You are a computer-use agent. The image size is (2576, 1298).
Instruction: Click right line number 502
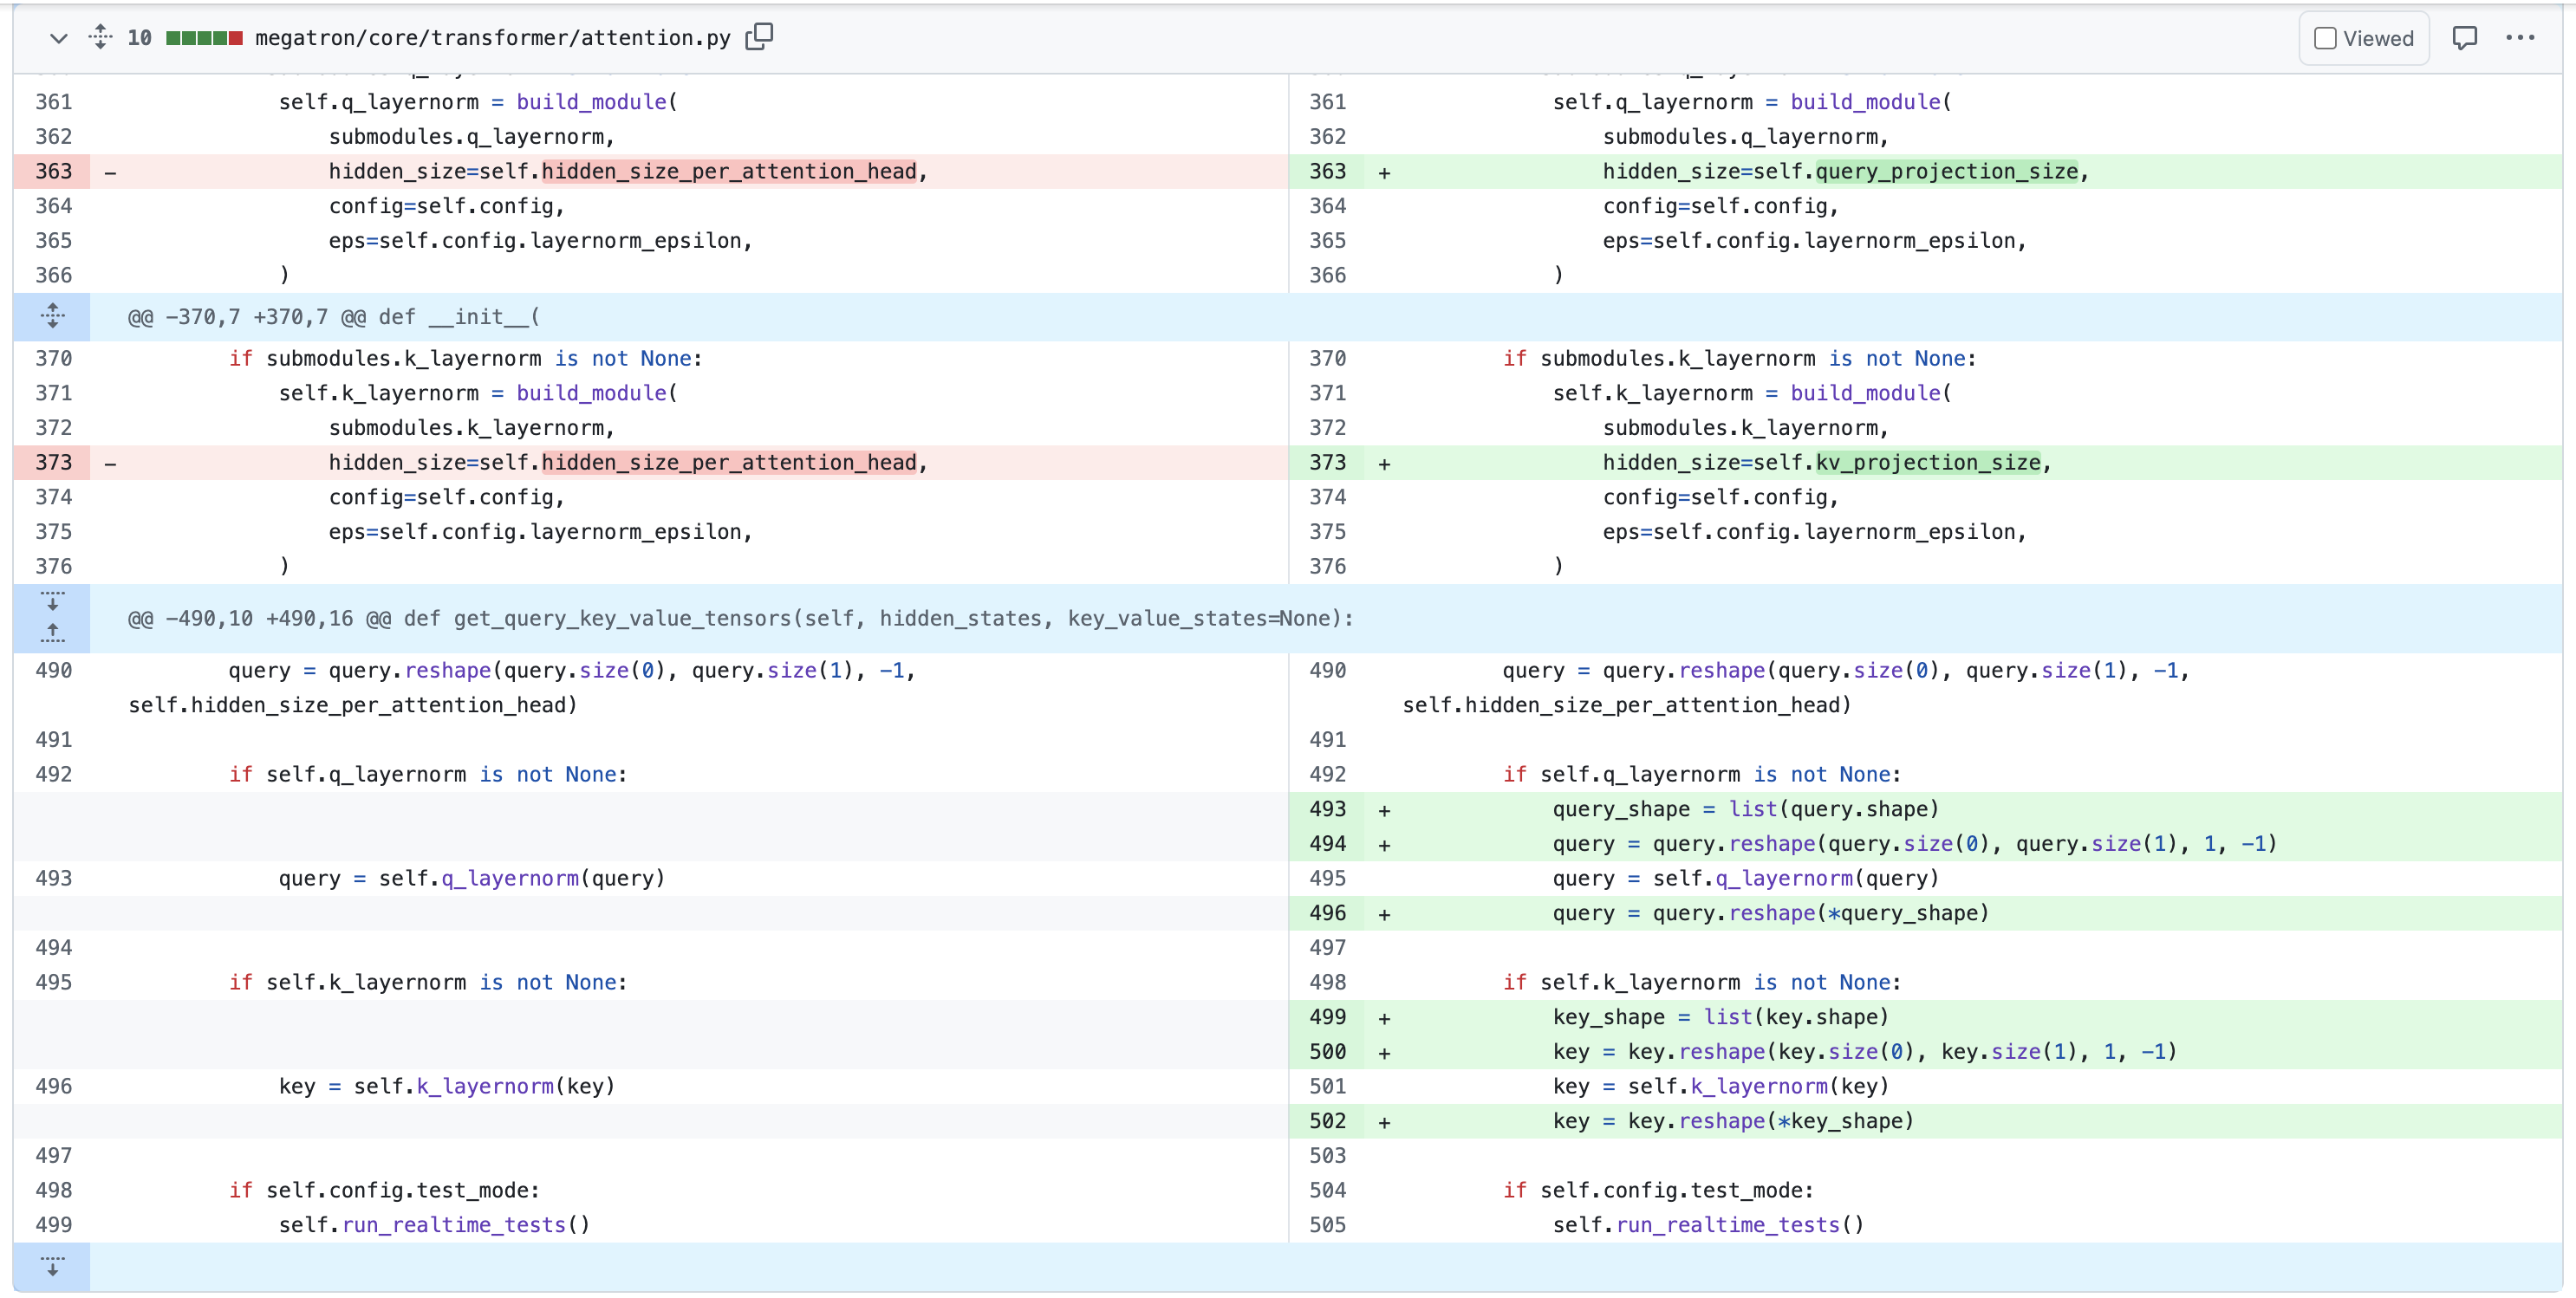[x=1327, y=1121]
